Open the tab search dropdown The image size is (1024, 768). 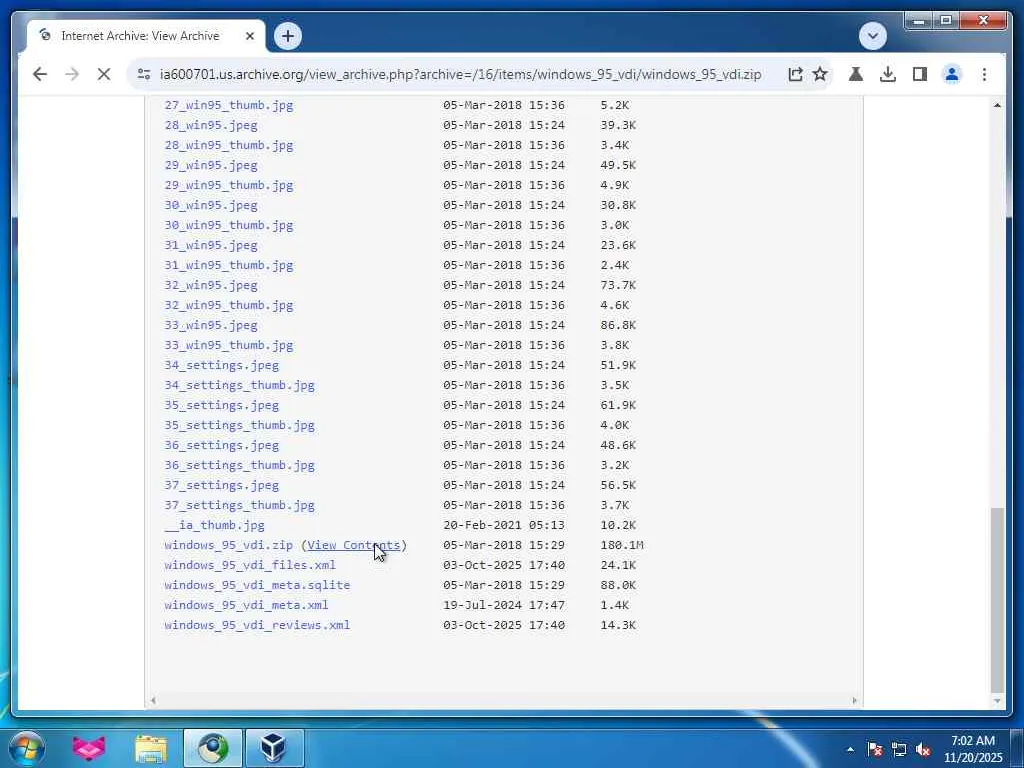pos(873,36)
